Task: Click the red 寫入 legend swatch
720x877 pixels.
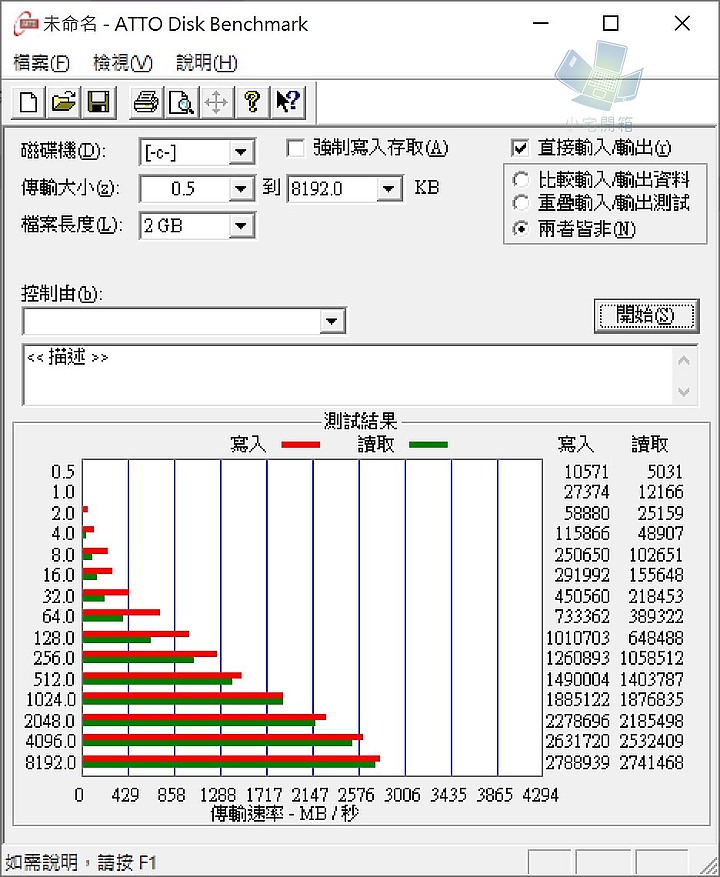Action: [x=300, y=445]
